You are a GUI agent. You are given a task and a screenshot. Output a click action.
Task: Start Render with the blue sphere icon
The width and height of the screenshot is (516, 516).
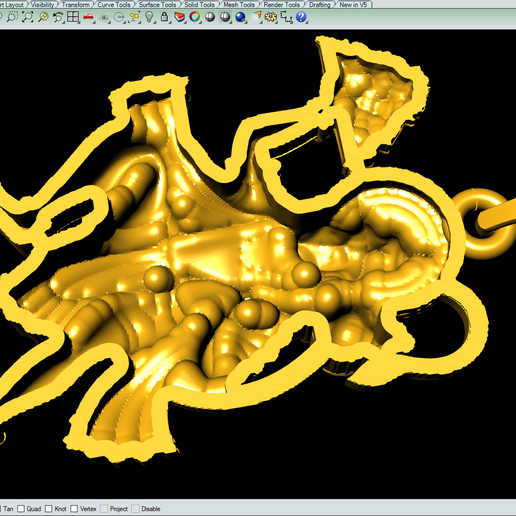240,17
